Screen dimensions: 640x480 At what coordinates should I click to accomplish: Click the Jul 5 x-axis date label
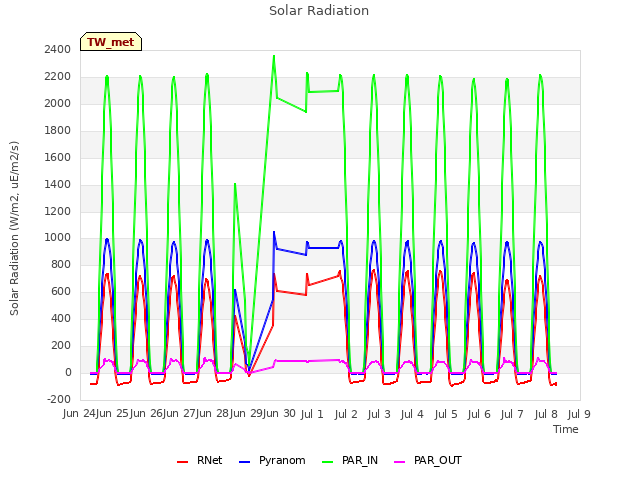(446, 414)
